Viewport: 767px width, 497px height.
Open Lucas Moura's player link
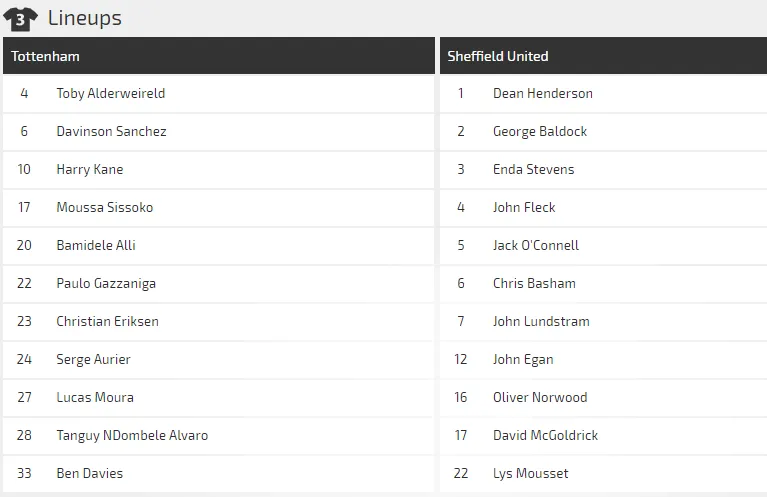pos(95,397)
